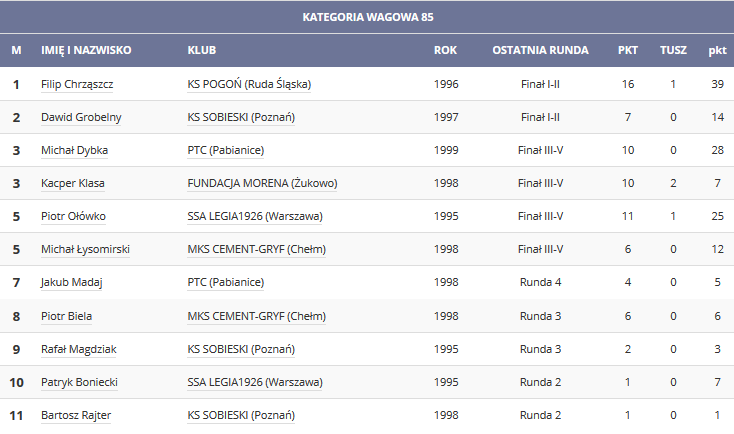Select Runda 3 in Rafał Magdziak row
Screen dimensions: 734x434
click(540, 349)
